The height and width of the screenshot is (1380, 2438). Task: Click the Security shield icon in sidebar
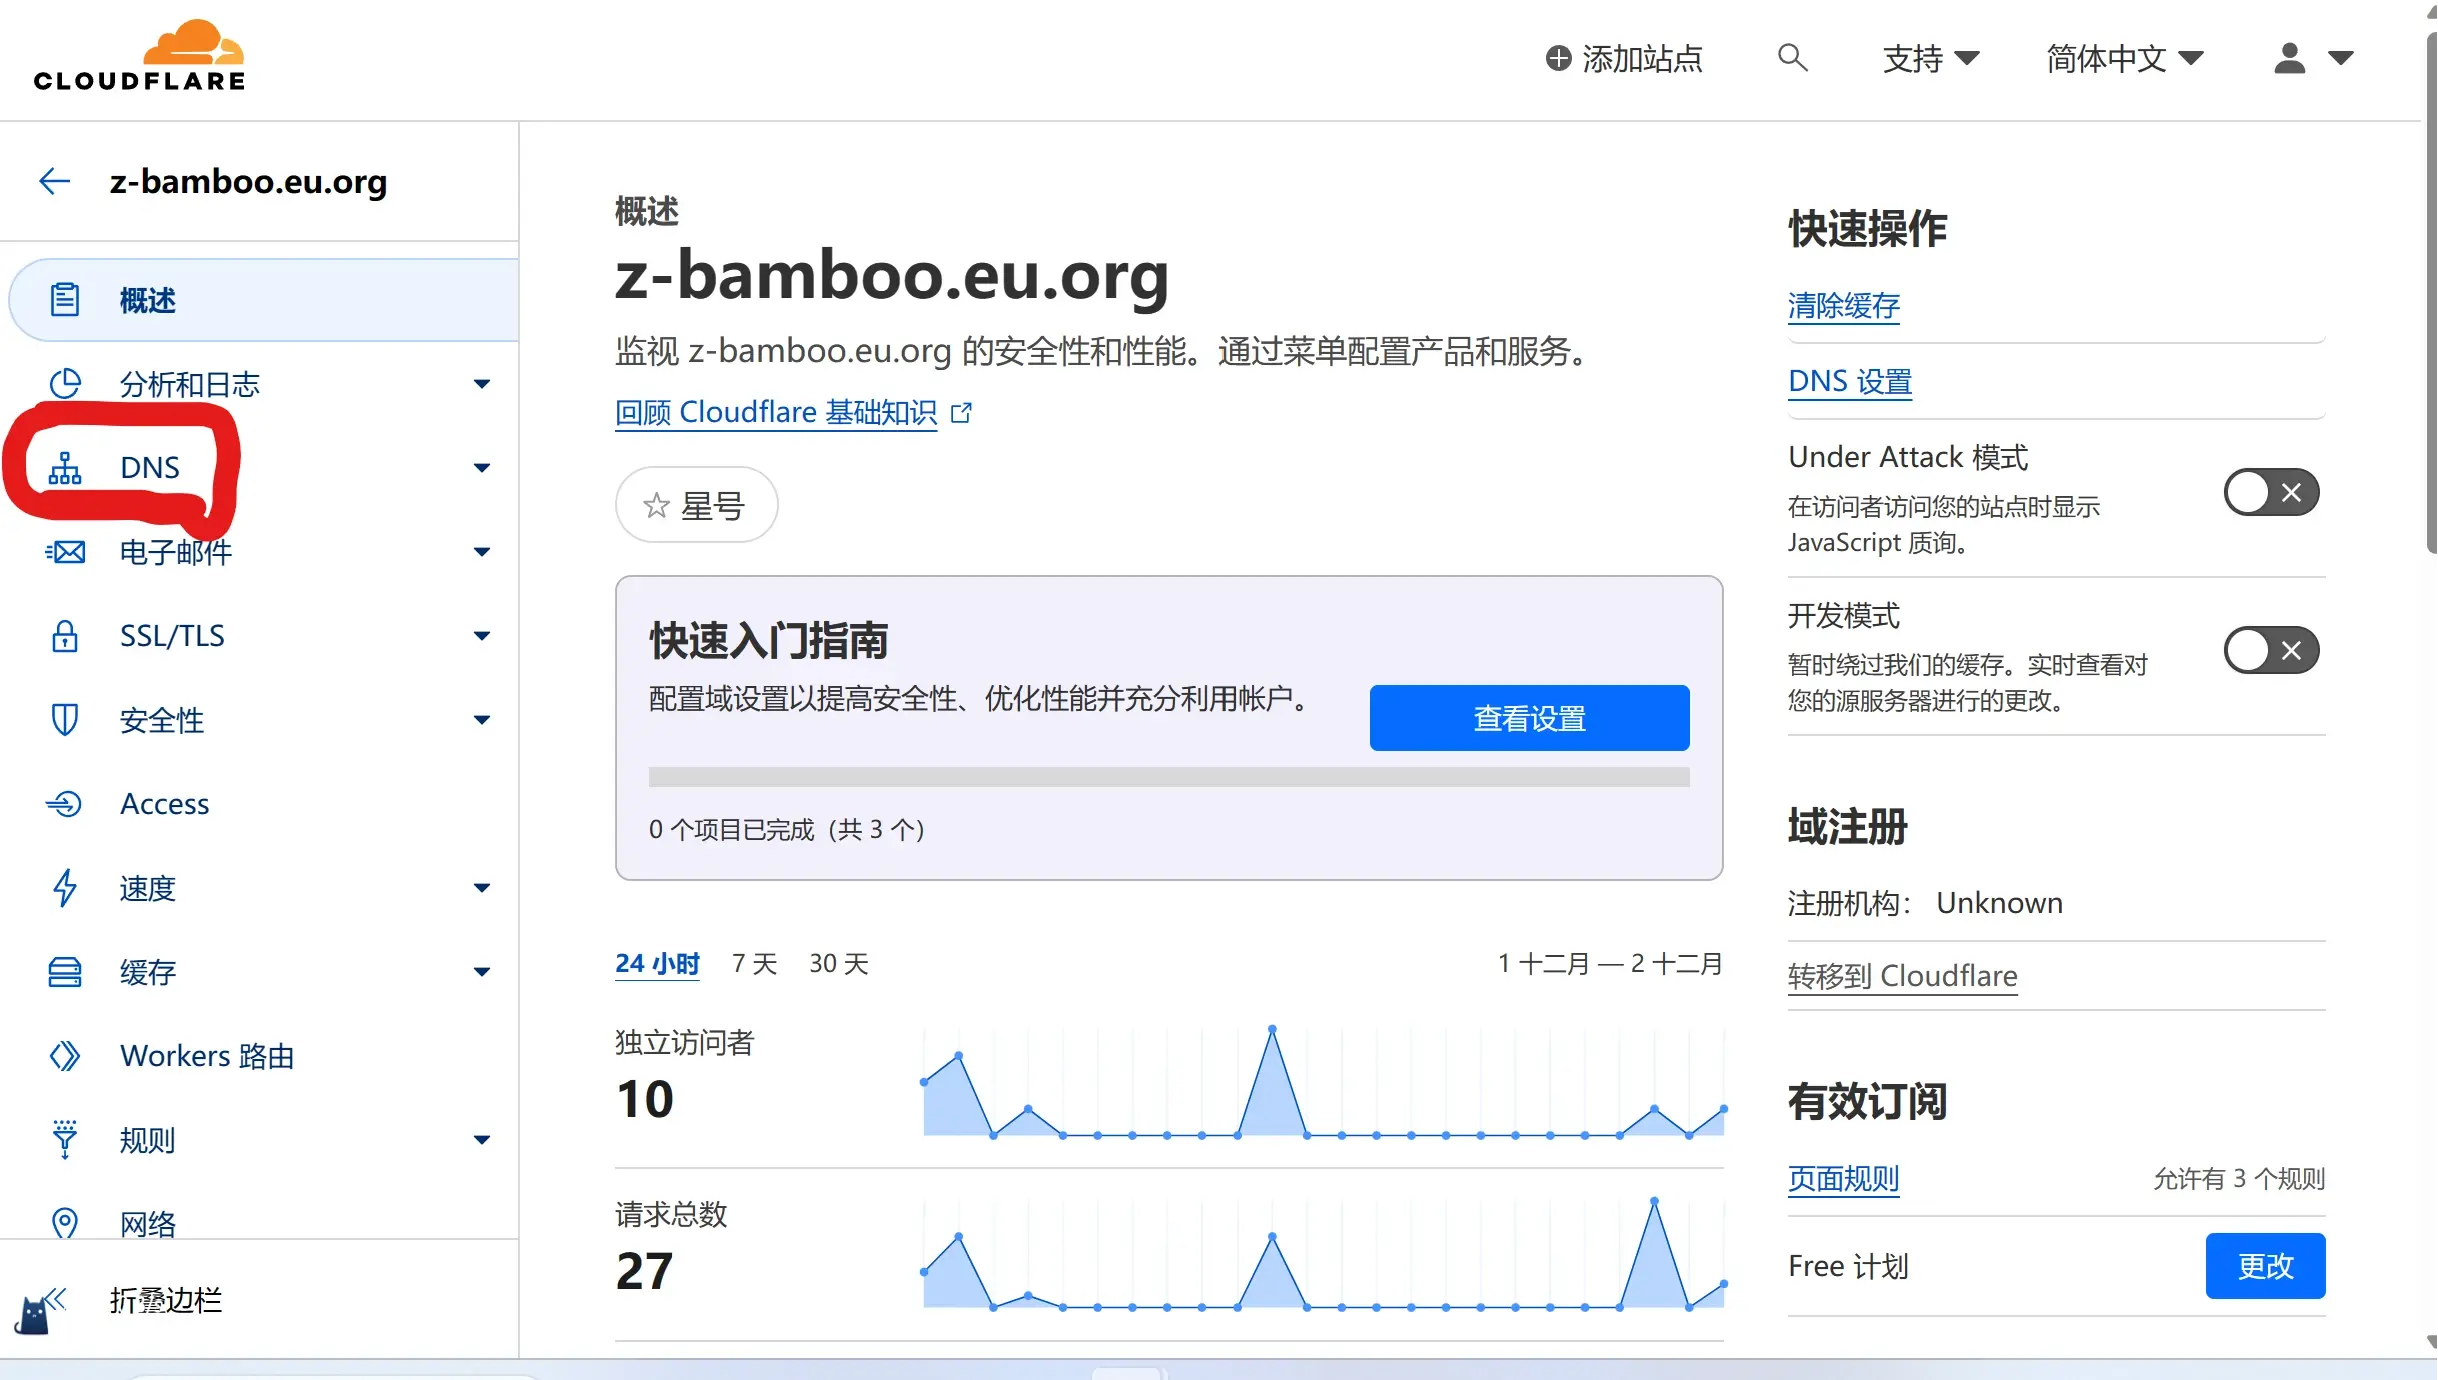65,719
